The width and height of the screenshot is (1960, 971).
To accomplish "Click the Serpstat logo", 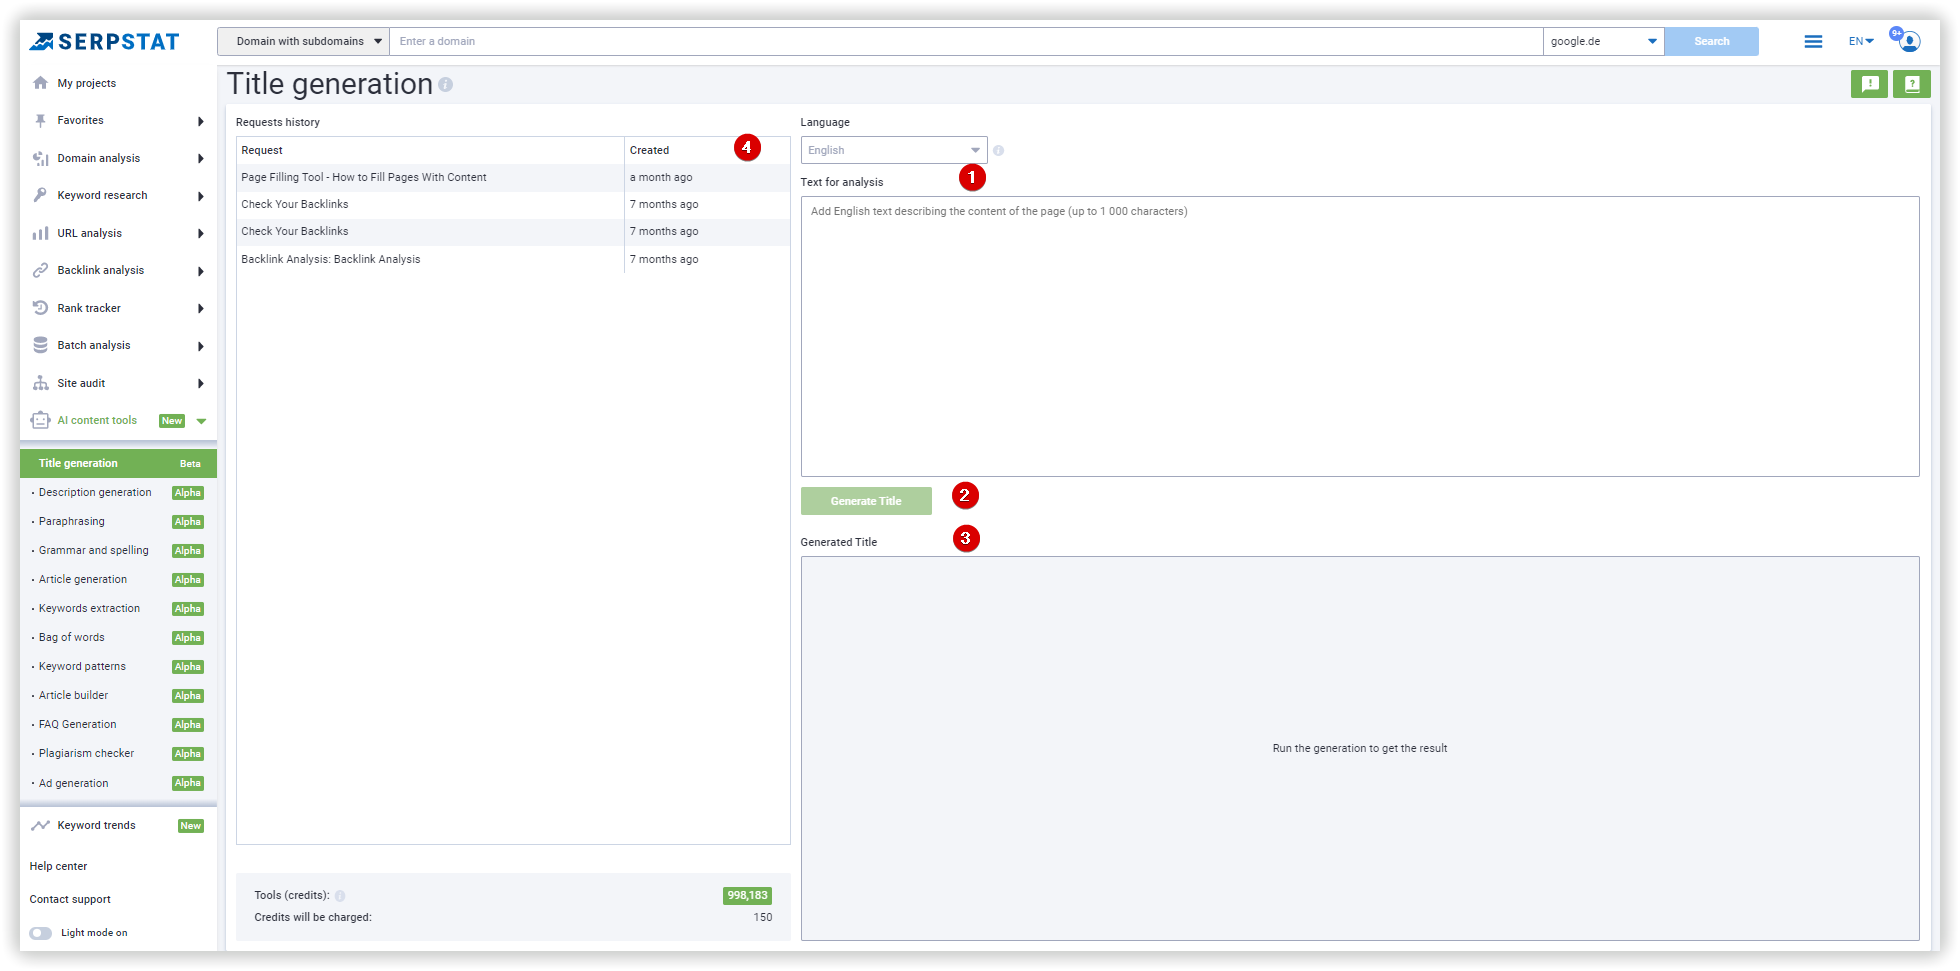I will (x=104, y=41).
